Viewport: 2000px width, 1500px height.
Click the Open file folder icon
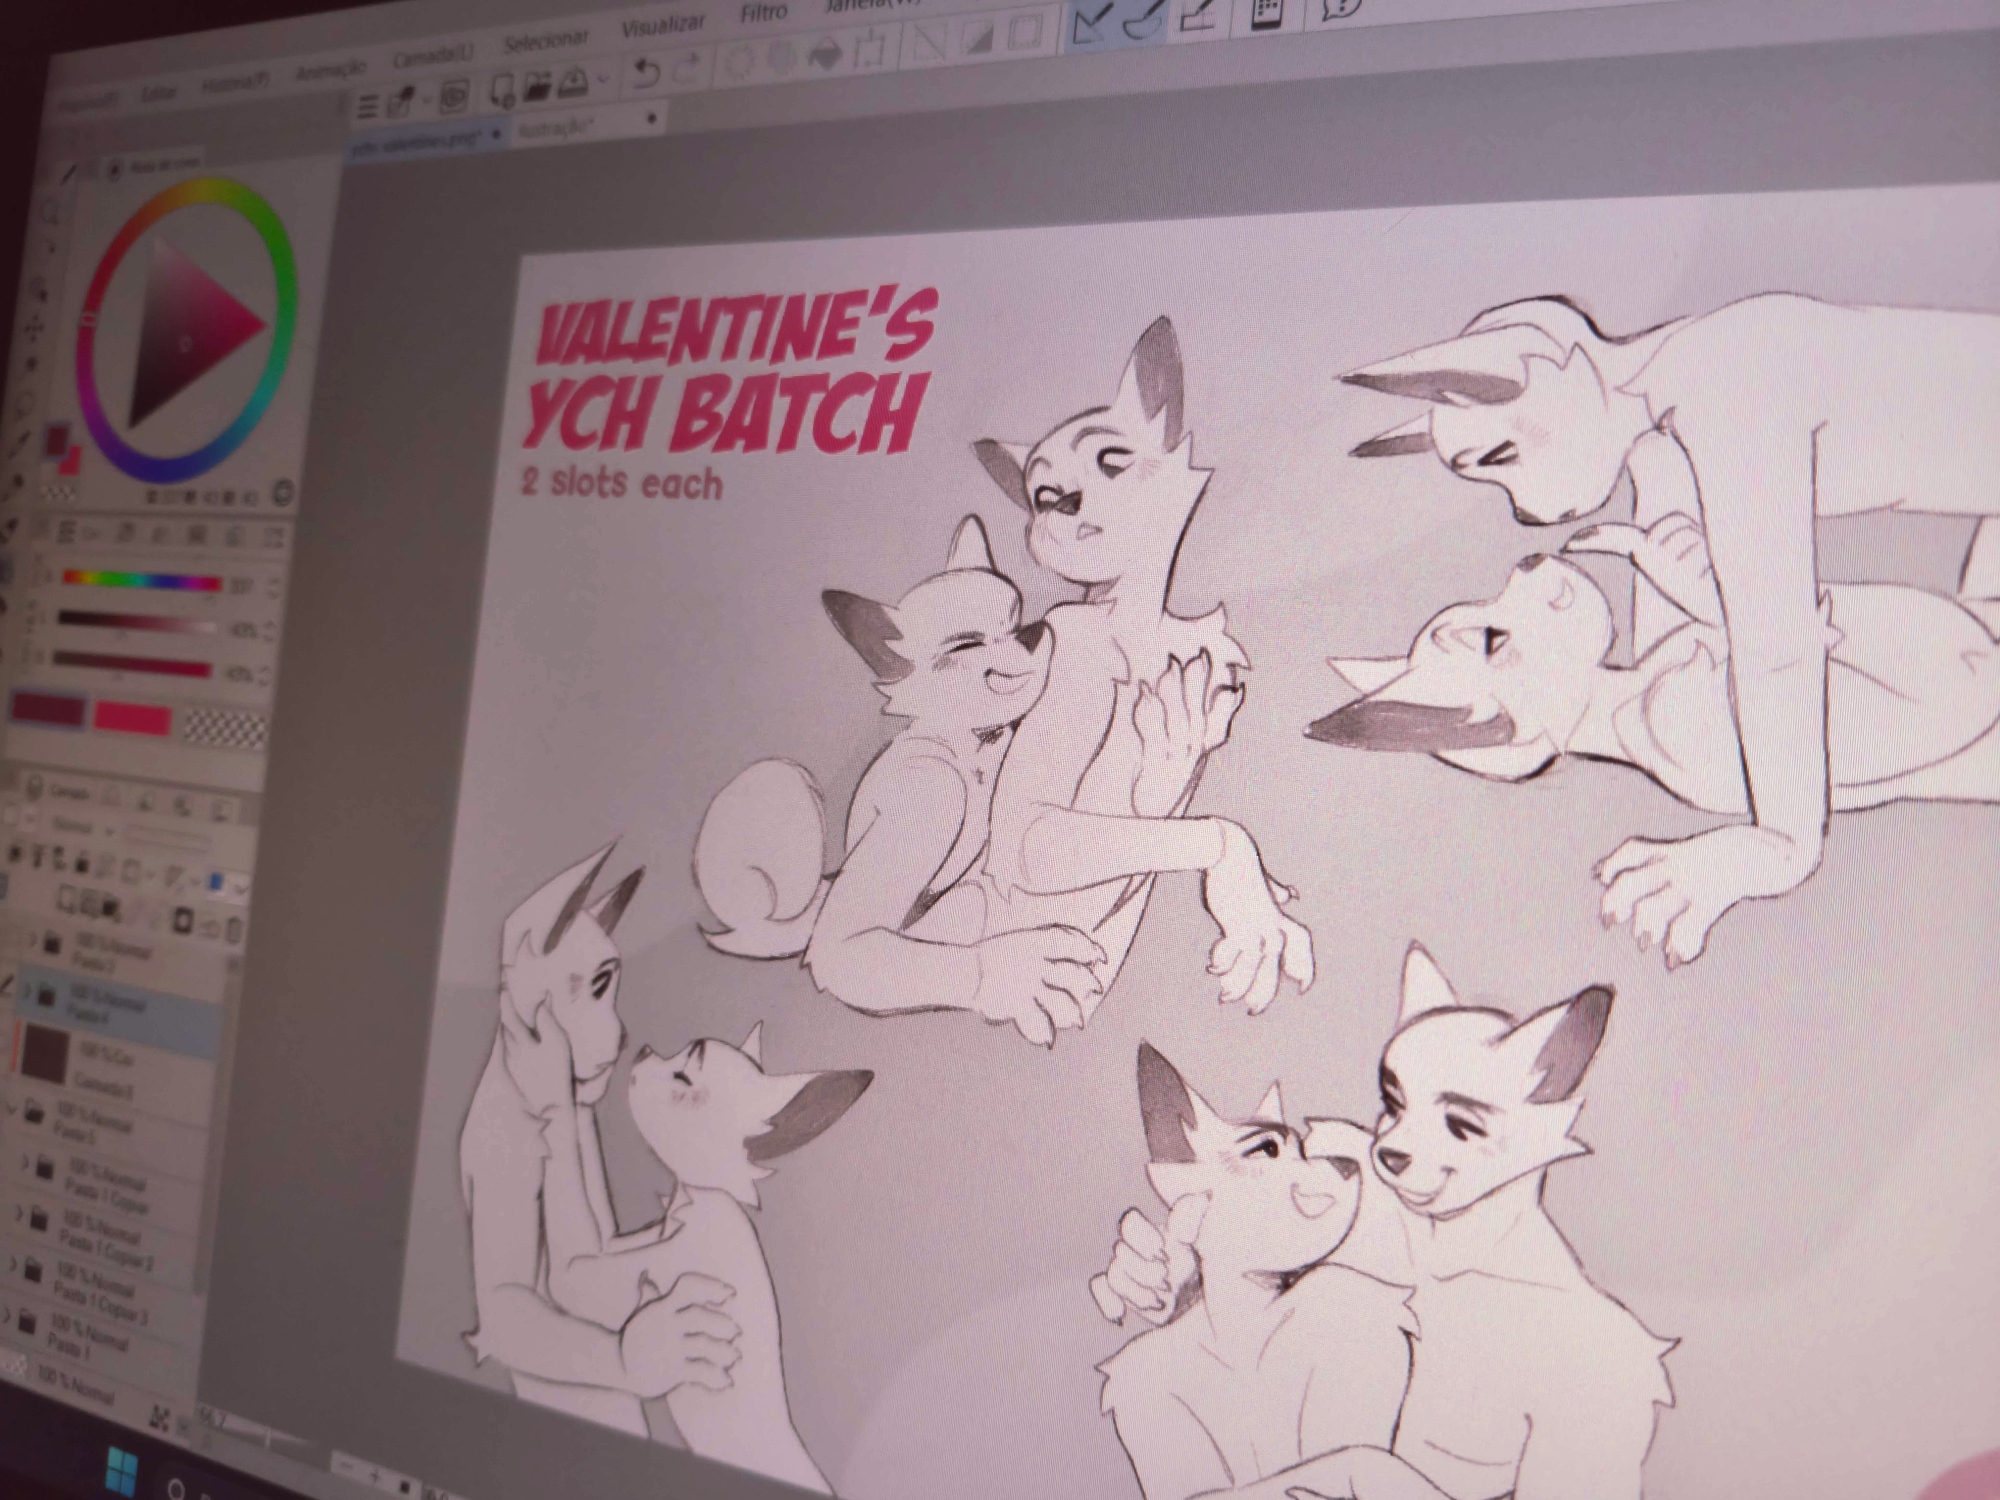coord(537,86)
